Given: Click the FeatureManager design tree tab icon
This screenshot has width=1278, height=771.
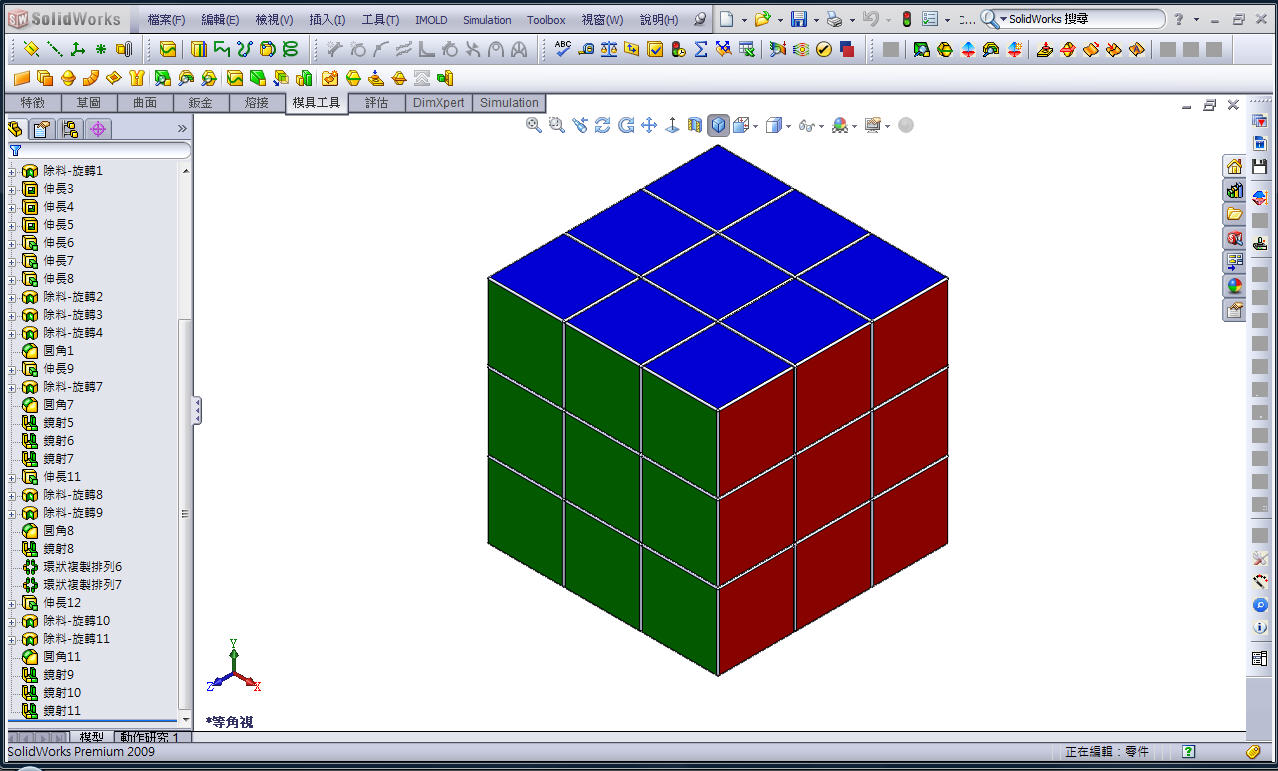Looking at the screenshot, I should (x=15, y=128).
